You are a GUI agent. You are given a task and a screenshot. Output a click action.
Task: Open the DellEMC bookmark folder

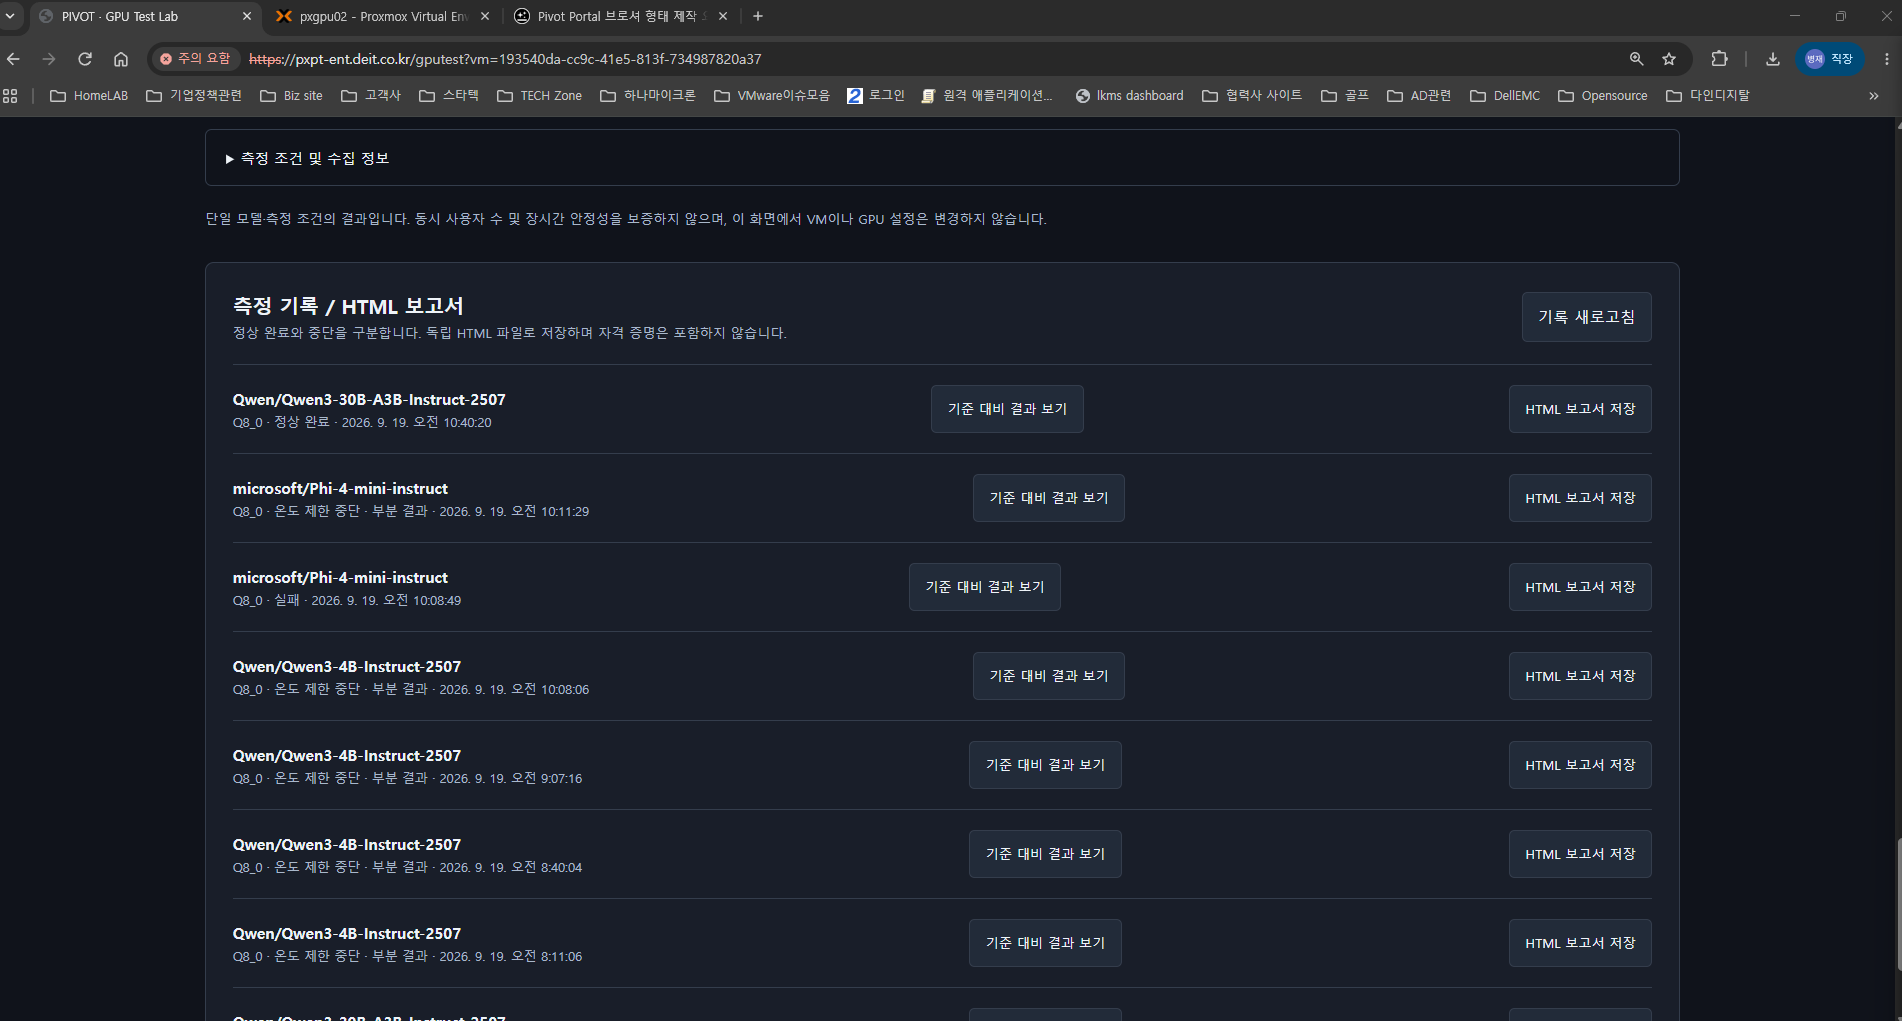coord(1505,96)
